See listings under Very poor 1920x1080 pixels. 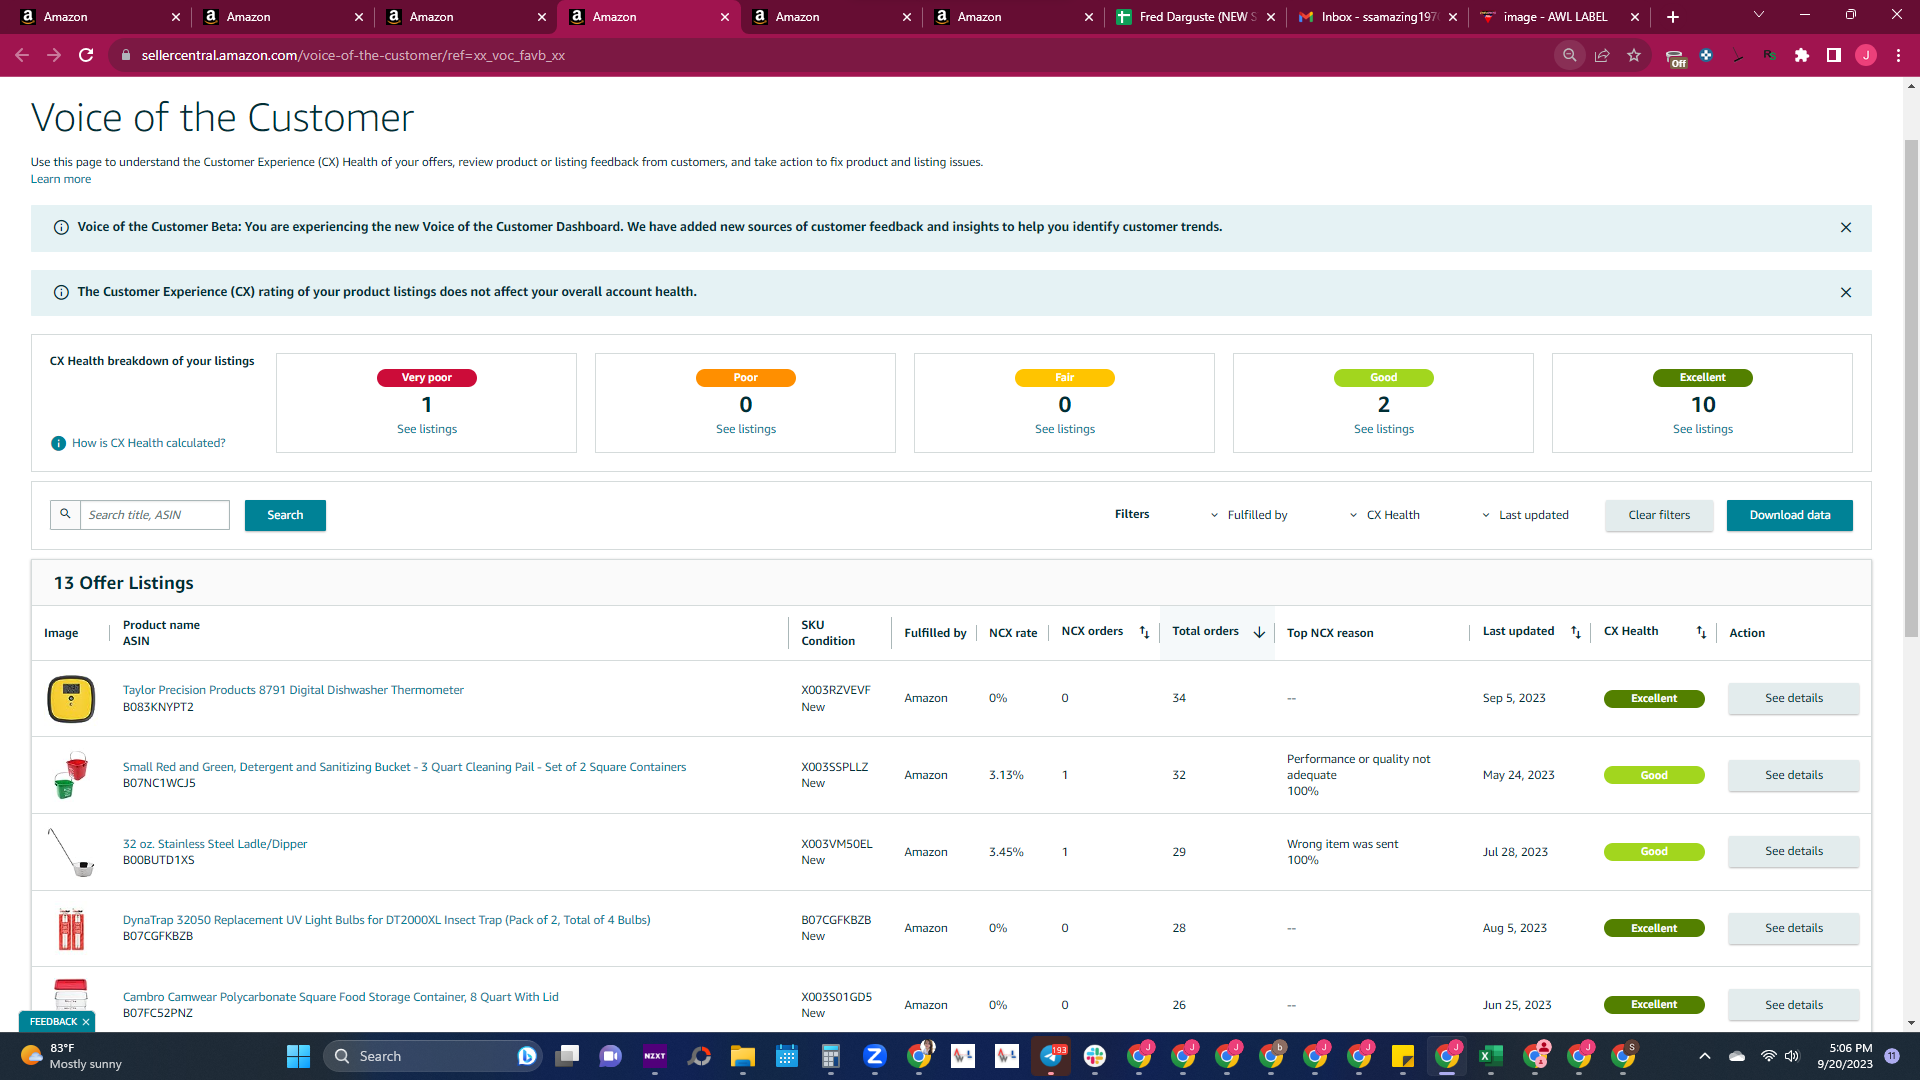[x=427, y=429]
